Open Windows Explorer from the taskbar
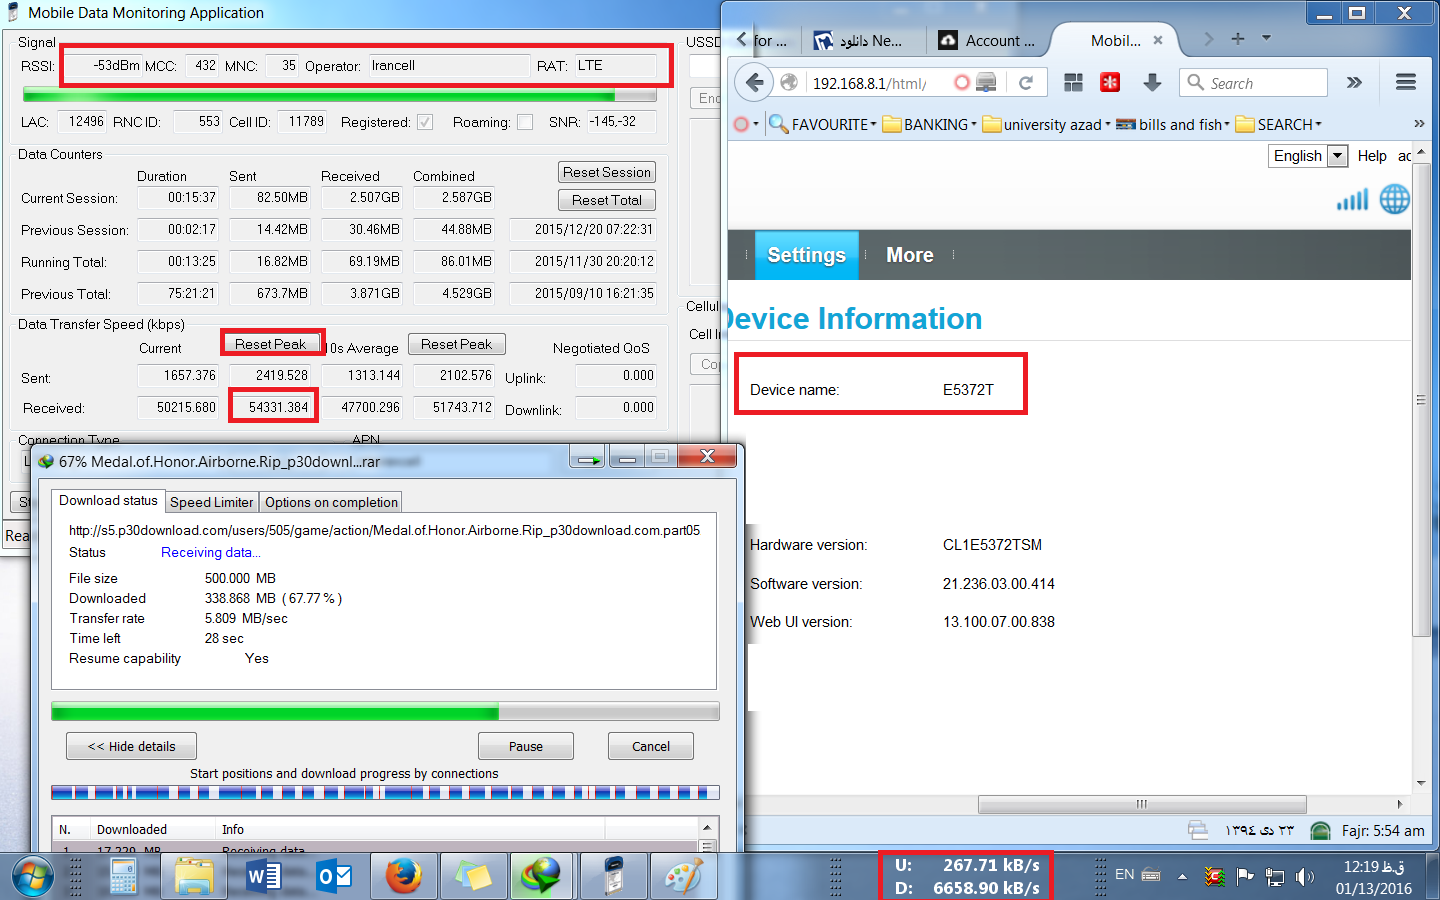The height and width of the screenshot is (900, 1440). 194,877
